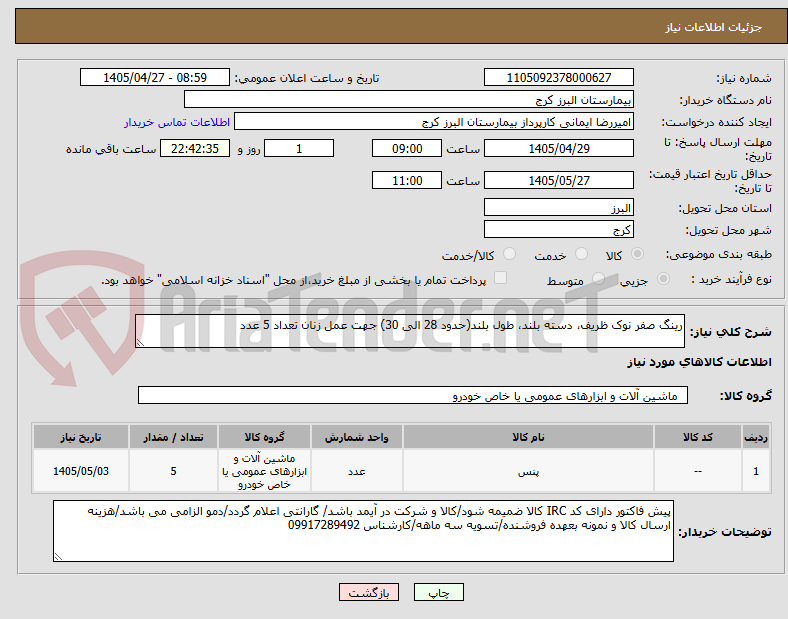Click the unit cell عدد
Image resolution: width=788 pixels, height=619 pixels.
coord(356,471)
